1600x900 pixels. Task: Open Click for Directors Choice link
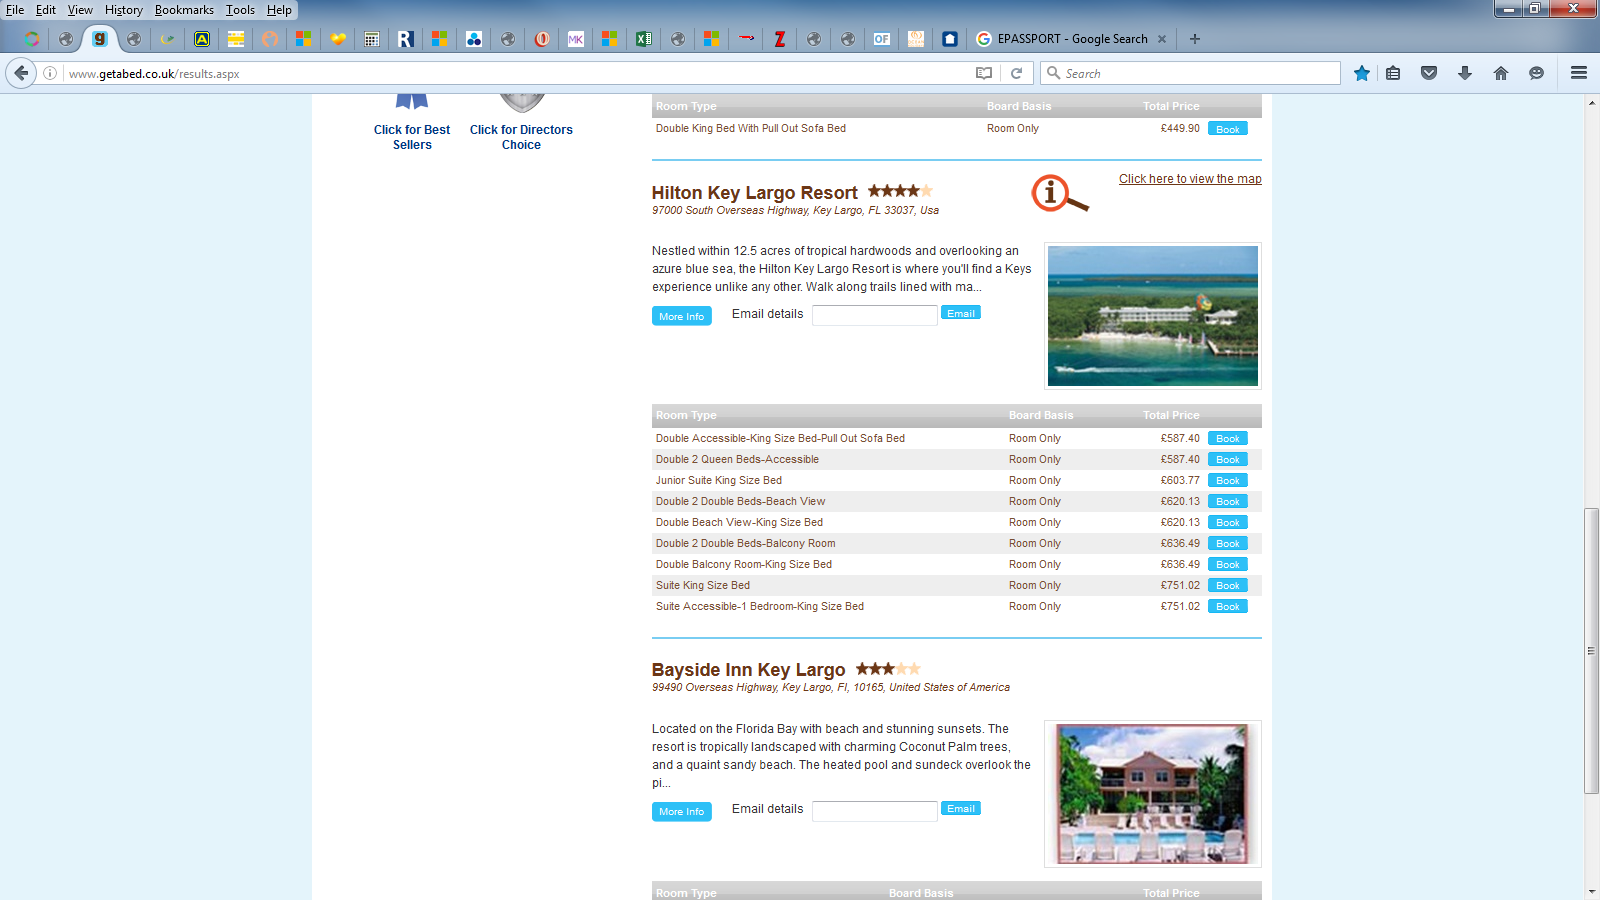(521, 137)
